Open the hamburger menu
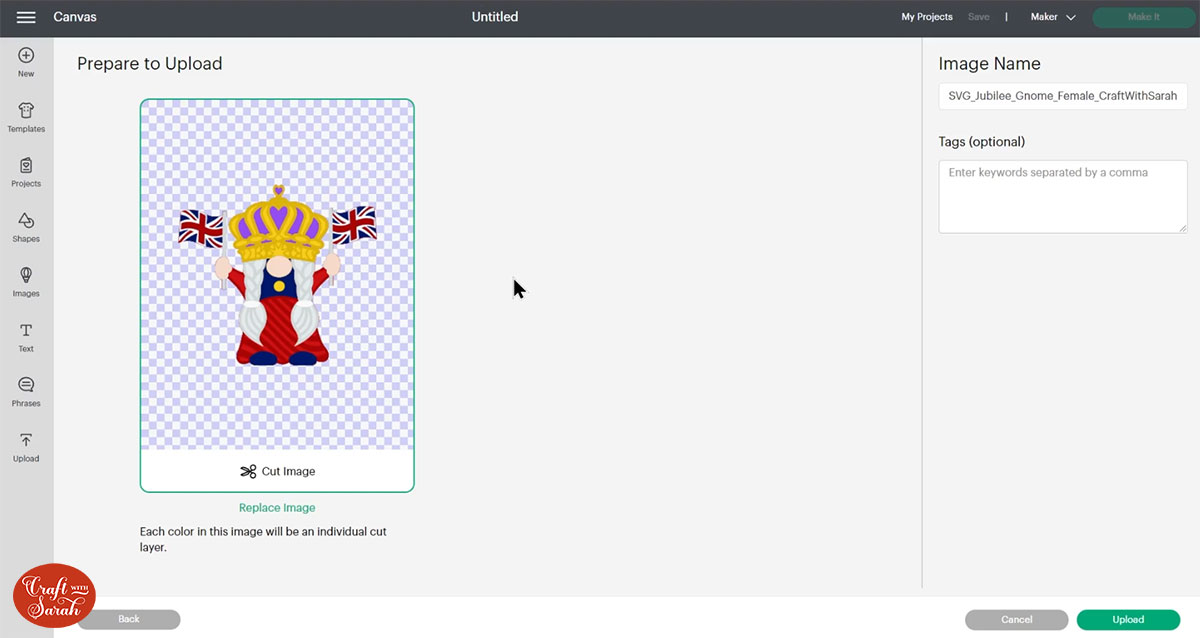 [x=26, y=16]
